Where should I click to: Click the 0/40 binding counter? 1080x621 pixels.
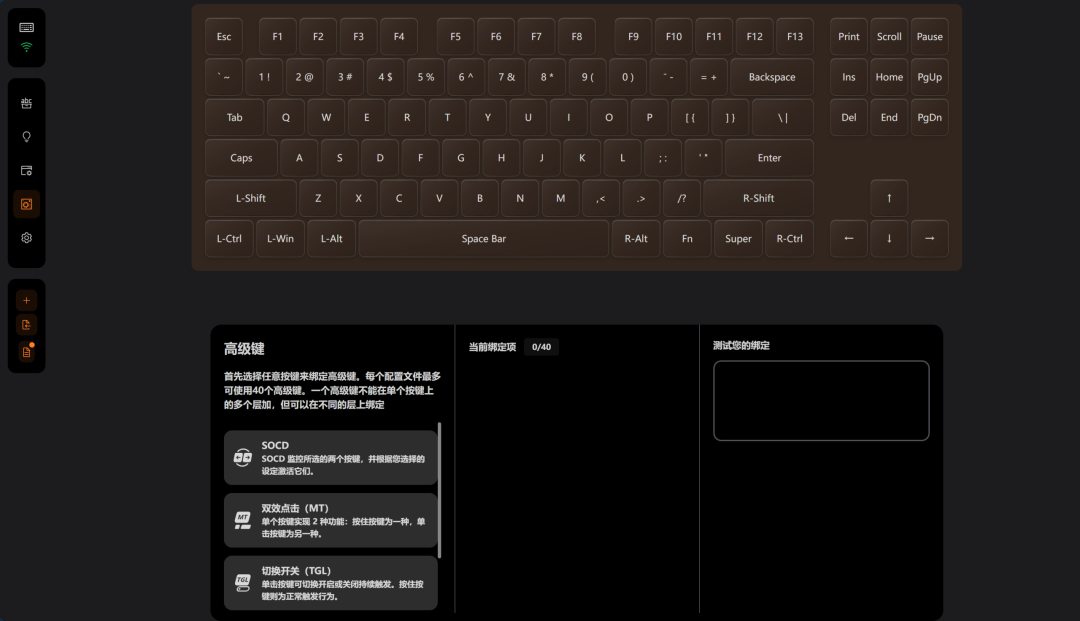coord(541,347)
